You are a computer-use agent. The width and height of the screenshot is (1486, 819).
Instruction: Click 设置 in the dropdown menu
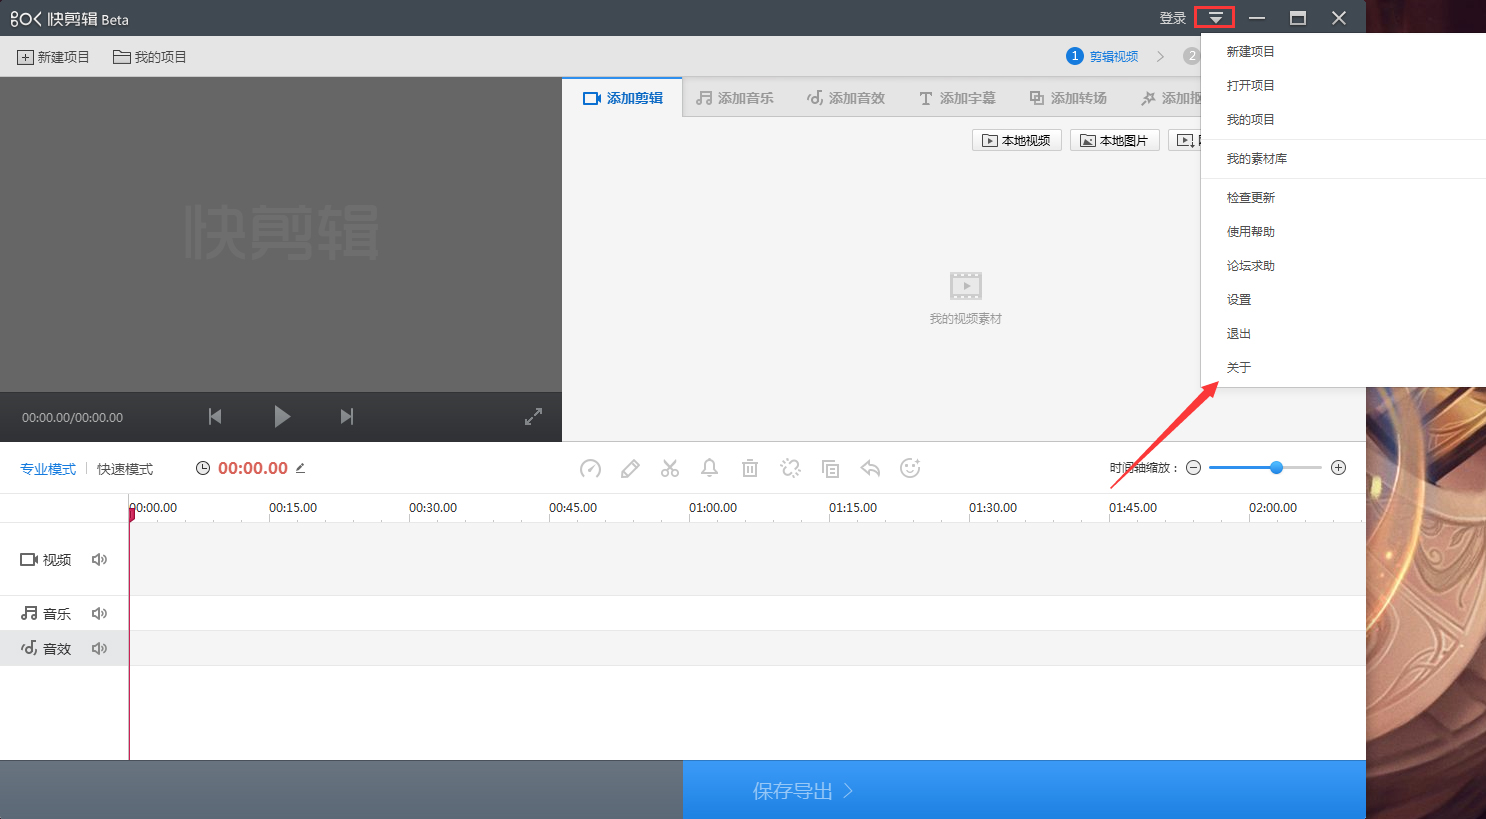1239,298
